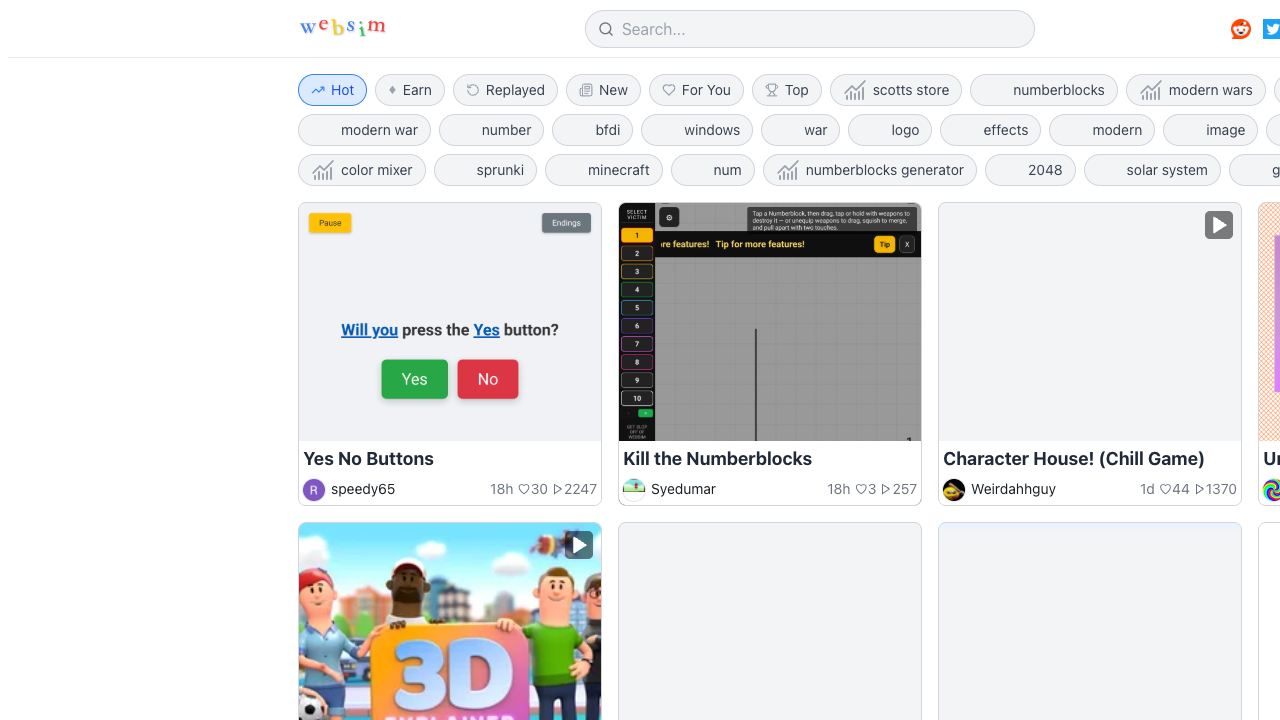
Task: Choose the num tag chip
Action: tap(713, 170)
